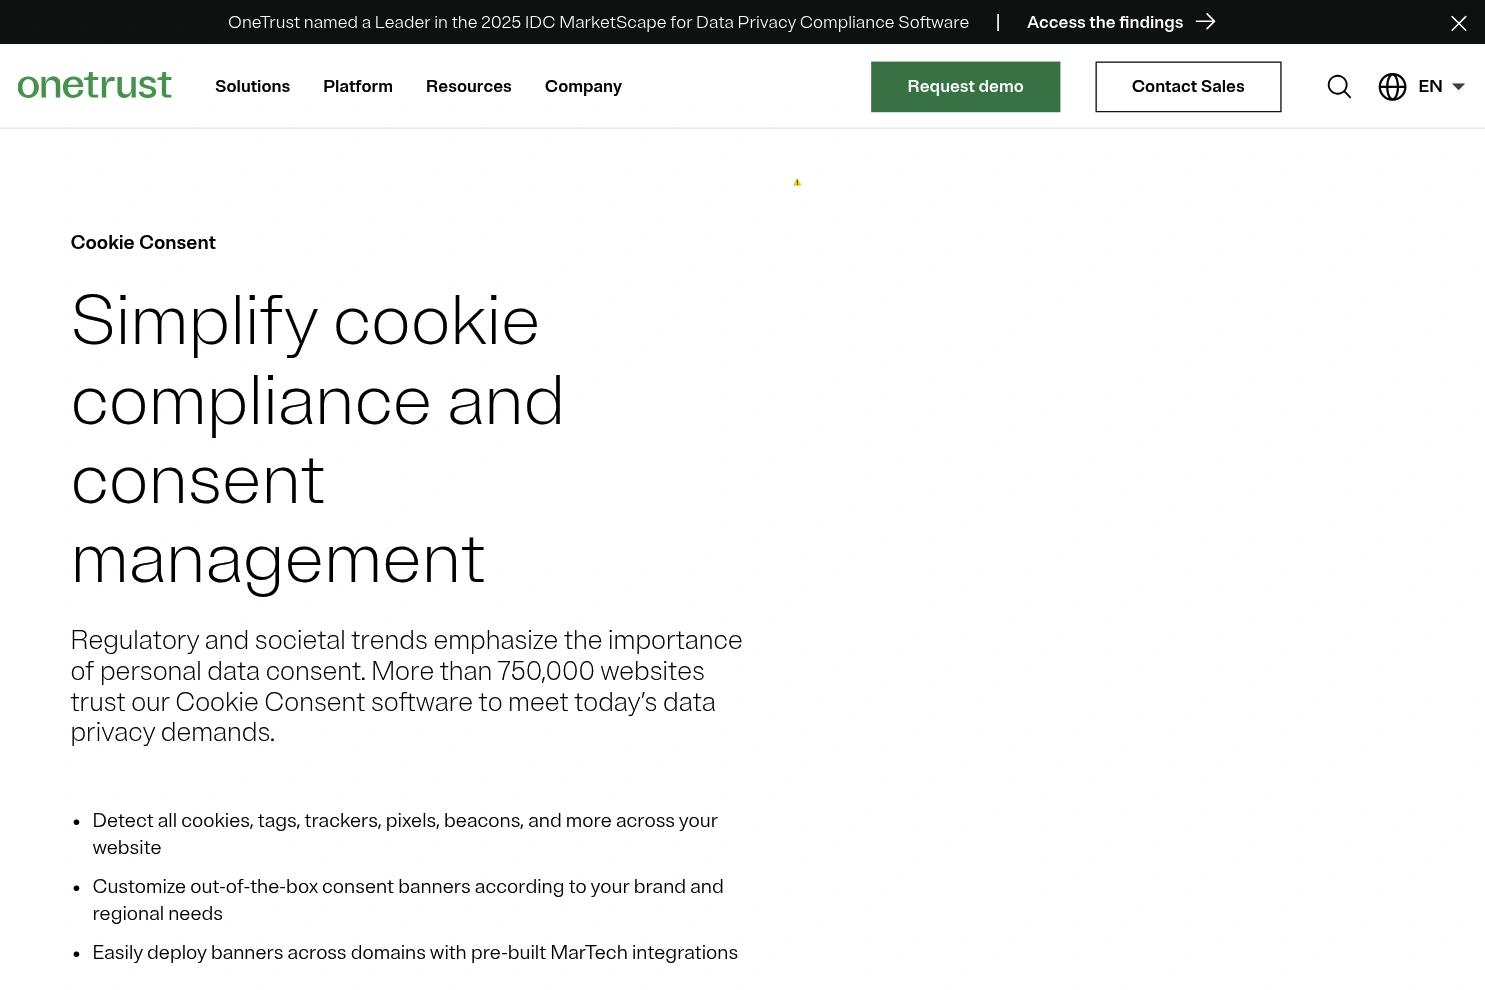Follow the Access the findings link
This screenshot has height=990, width=1485.
coord(1105,22)
